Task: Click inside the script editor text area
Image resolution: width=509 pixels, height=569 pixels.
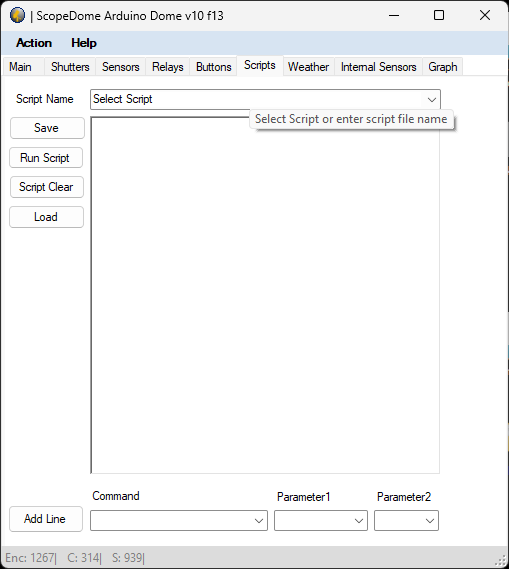Action: [x=265, y=295]
